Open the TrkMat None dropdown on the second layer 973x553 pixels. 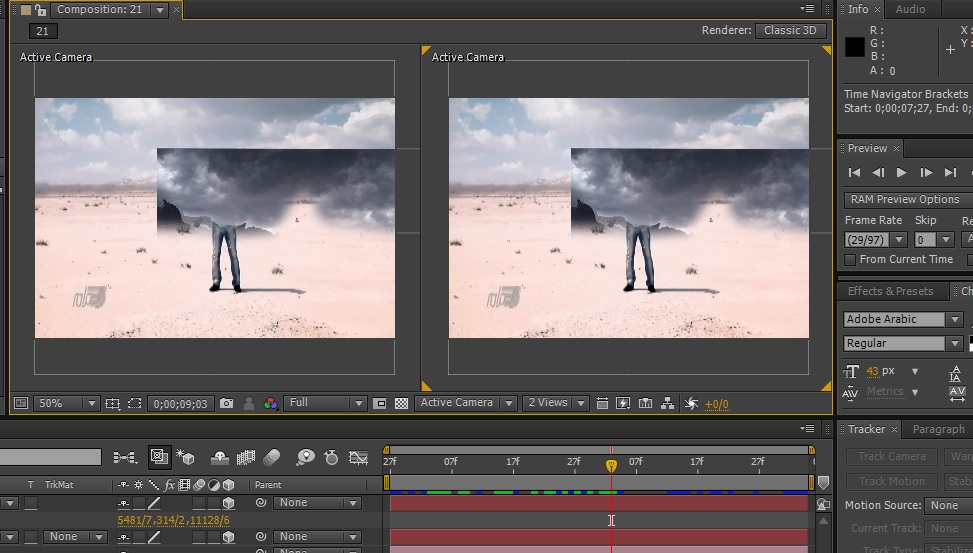point(74,537)
